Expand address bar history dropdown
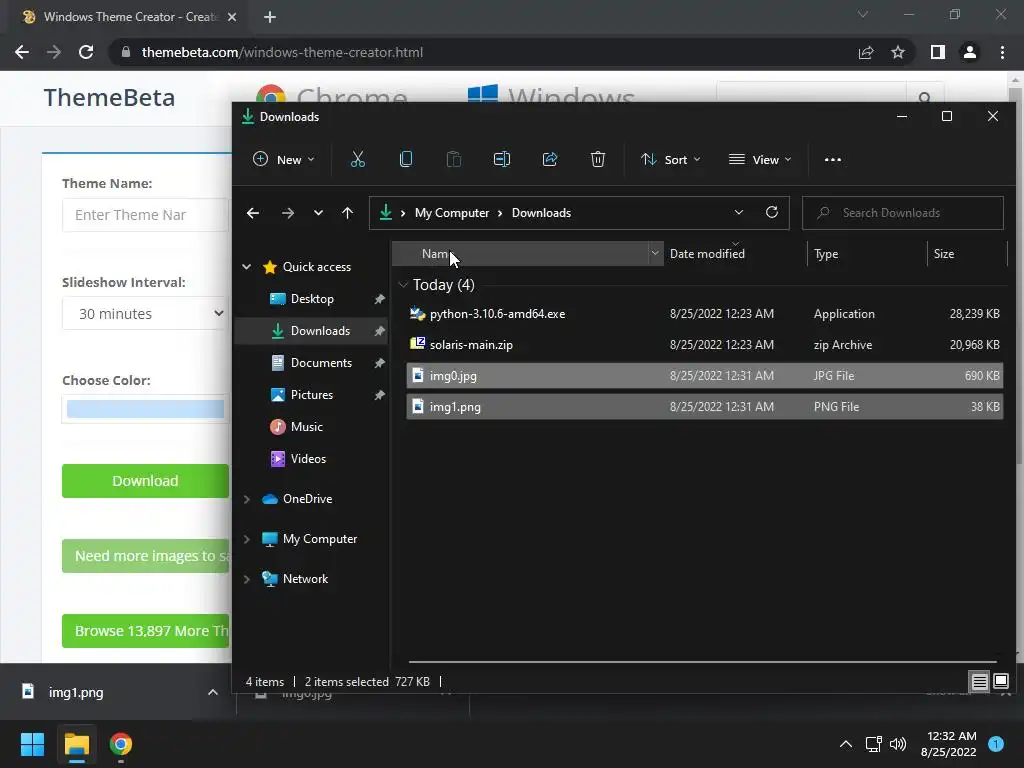This screenshot has height=768, width=1024. (x=739, y=212)
